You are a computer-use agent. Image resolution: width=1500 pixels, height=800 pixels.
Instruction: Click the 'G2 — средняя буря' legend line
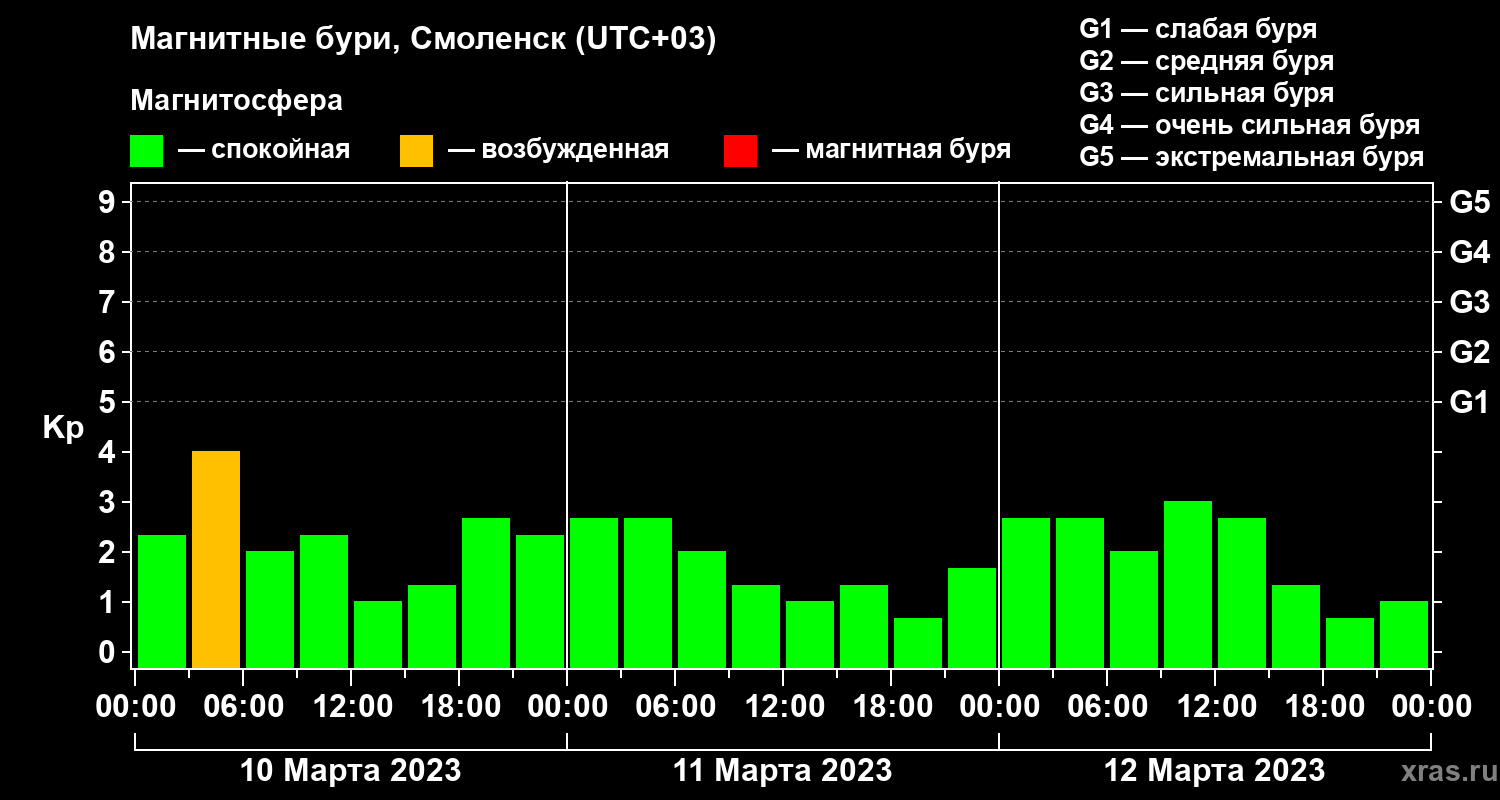click(x=1206, y=61)
